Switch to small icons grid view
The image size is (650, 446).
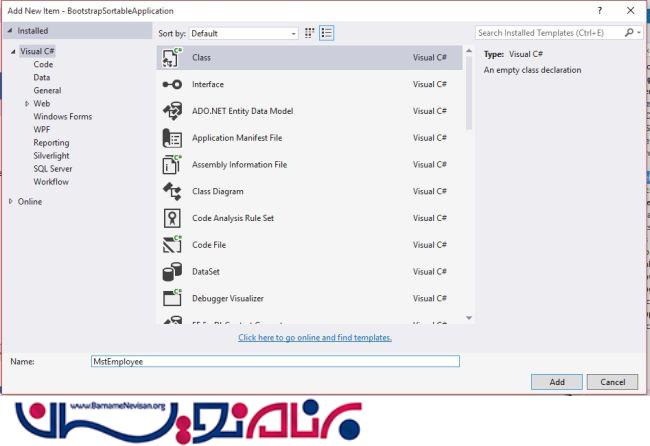coord(309,33)
